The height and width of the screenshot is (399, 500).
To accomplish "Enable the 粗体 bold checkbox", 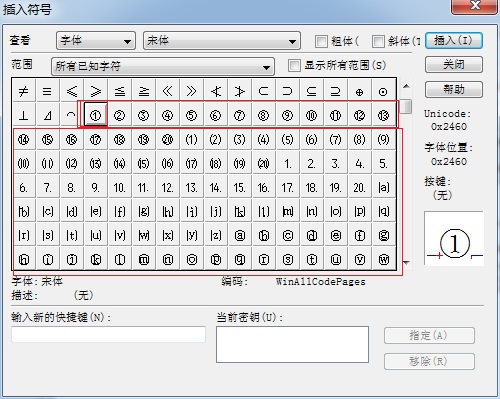I will (x=321, y=41).
